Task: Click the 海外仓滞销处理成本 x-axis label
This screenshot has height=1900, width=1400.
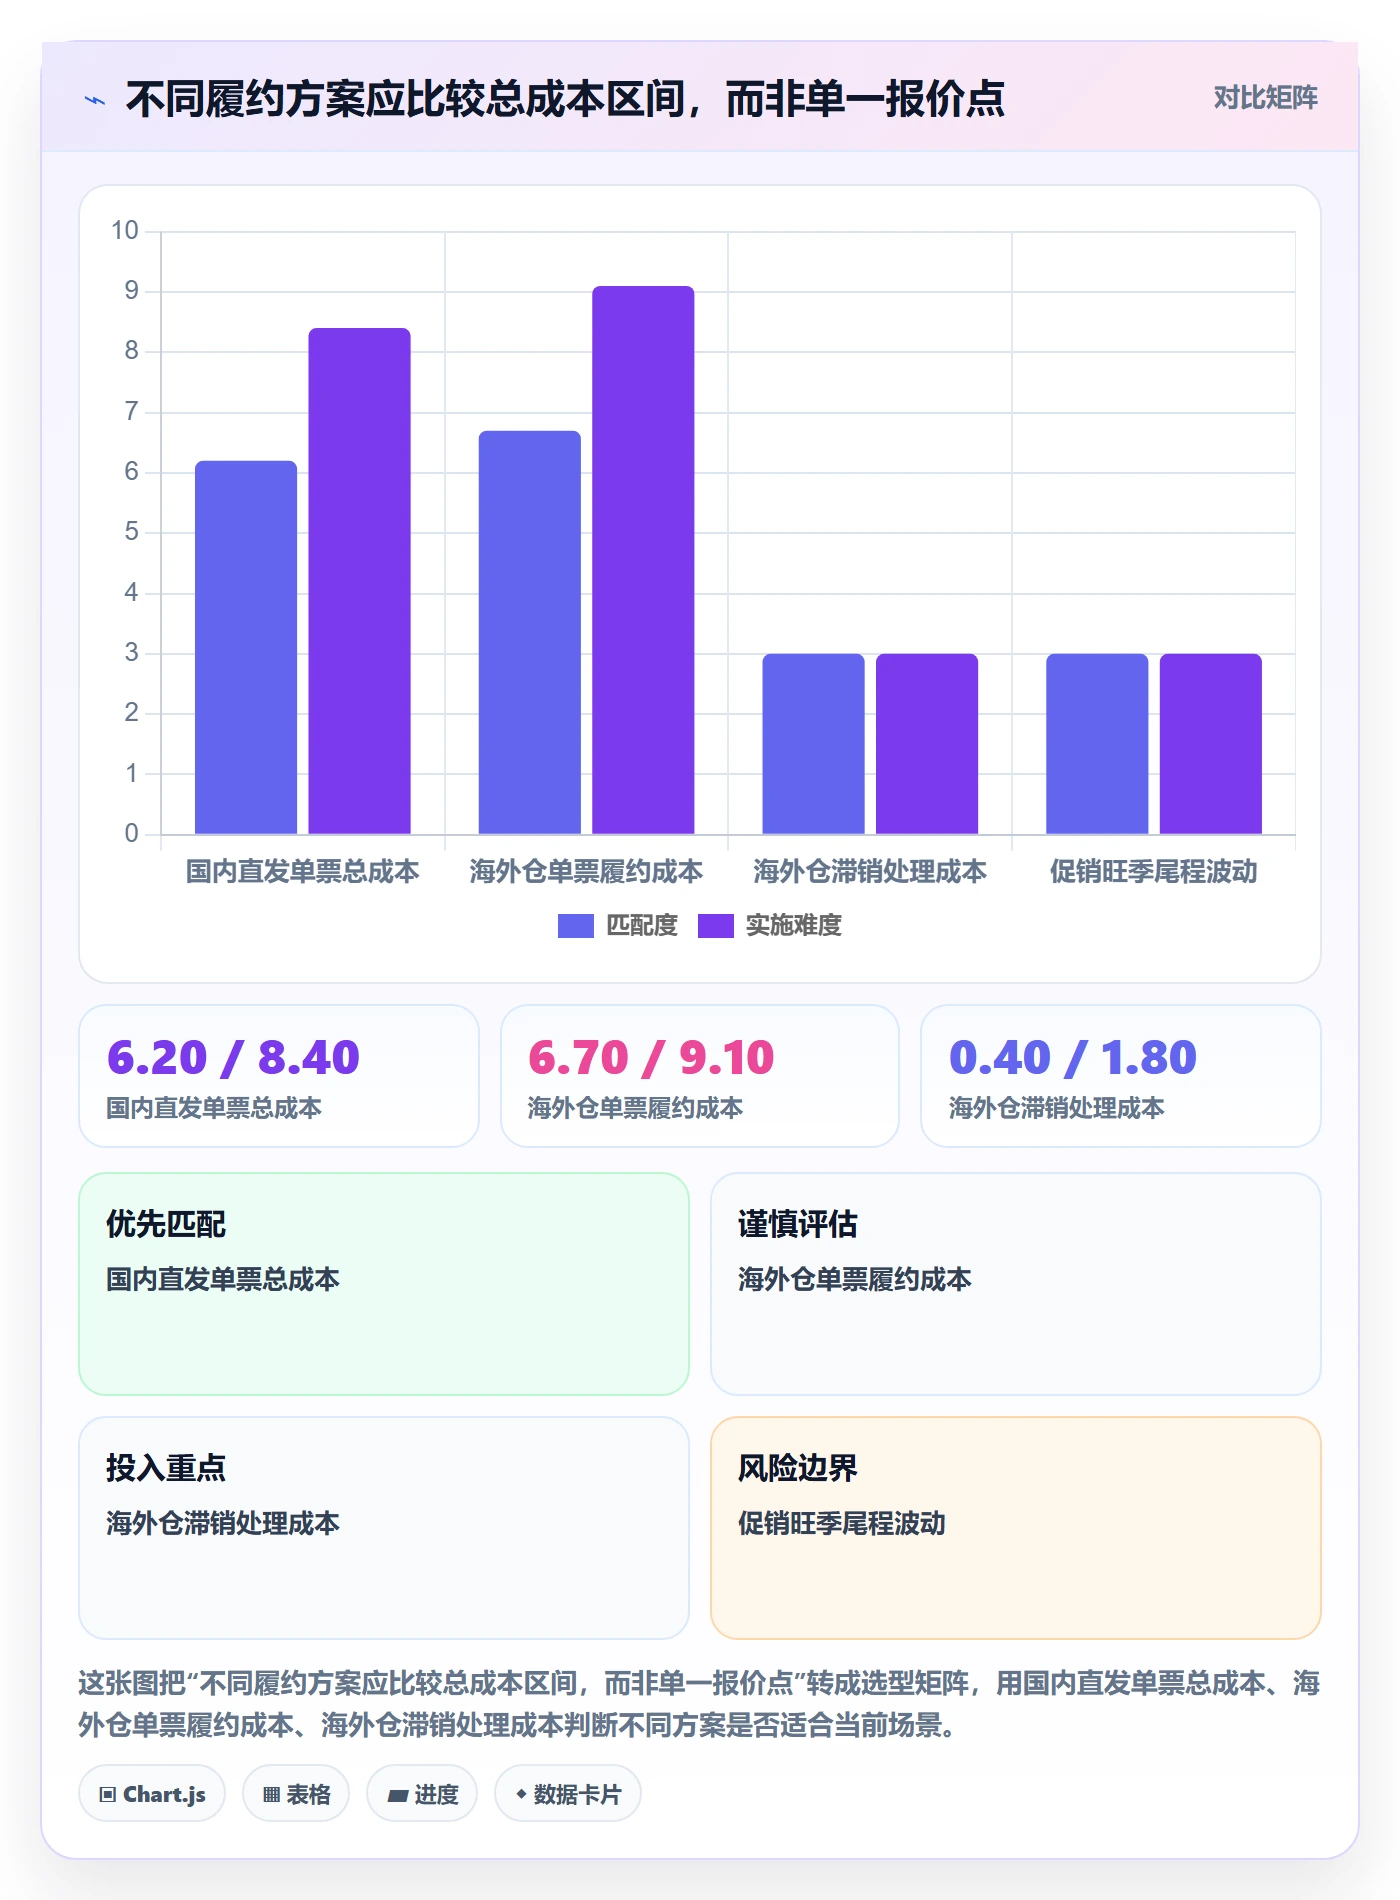Action: point(870,871)
